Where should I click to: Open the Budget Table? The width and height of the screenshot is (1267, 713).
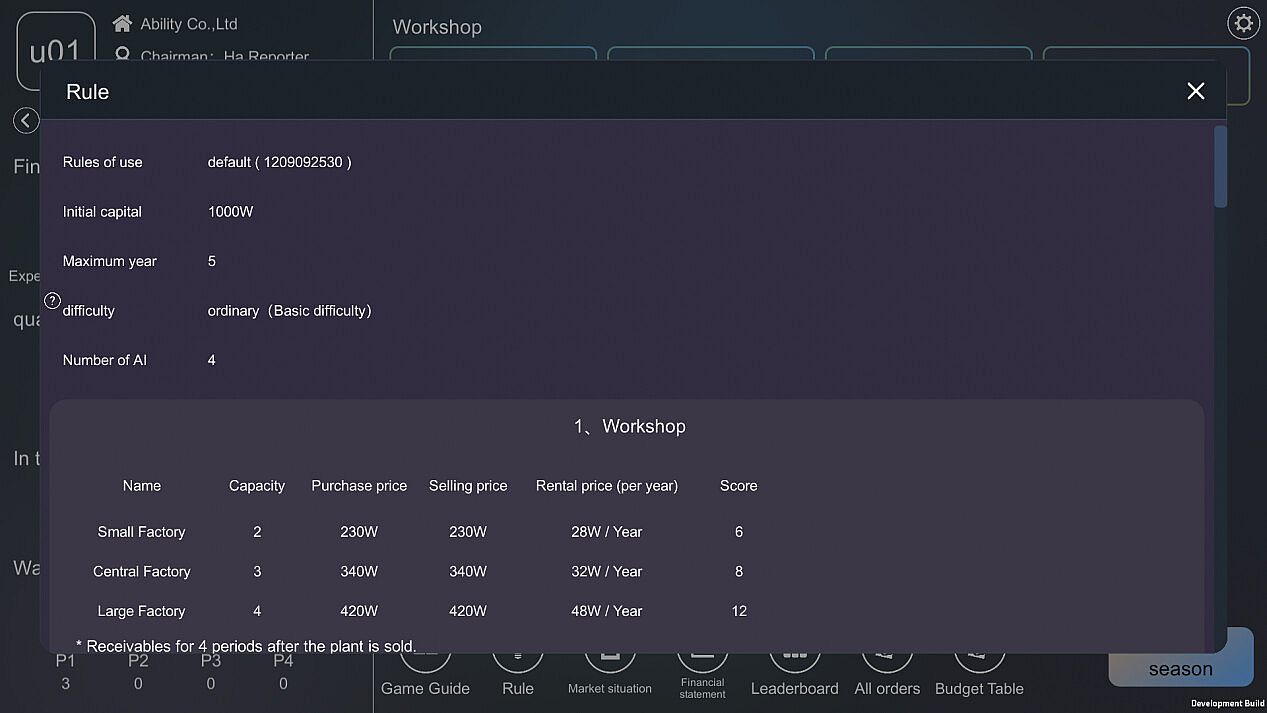coord(978,688)
